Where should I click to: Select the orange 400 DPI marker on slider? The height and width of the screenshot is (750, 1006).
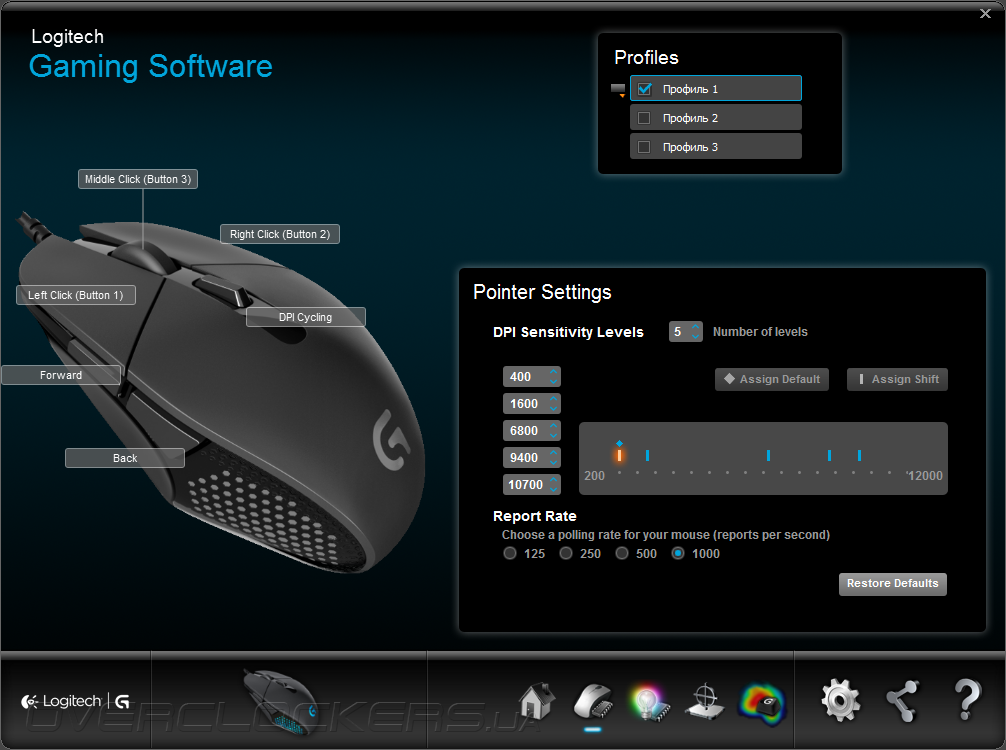click(619, 455)
